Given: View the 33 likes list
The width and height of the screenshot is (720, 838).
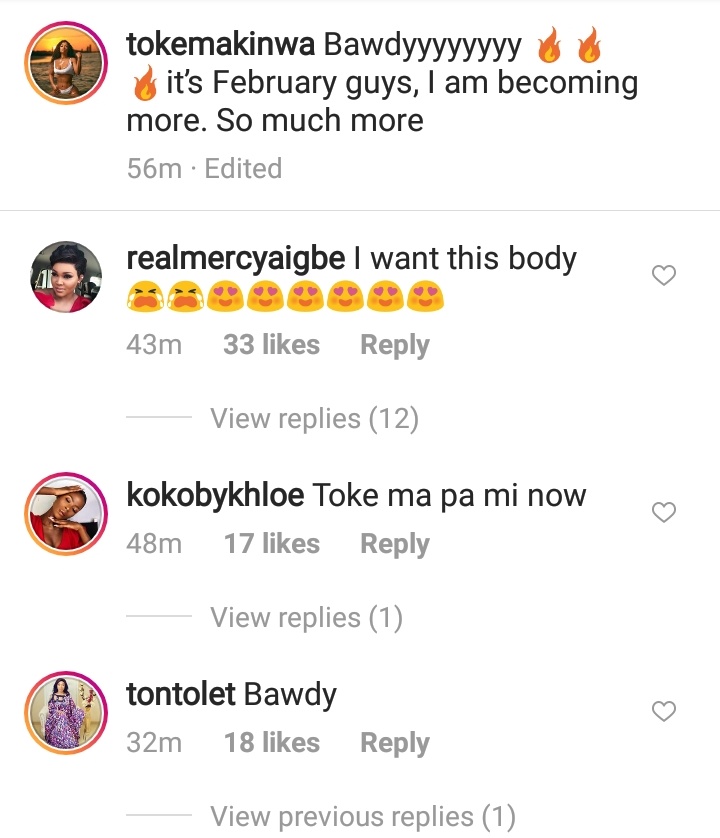Looking at the screenshot, I should click(x=271, y=345).
